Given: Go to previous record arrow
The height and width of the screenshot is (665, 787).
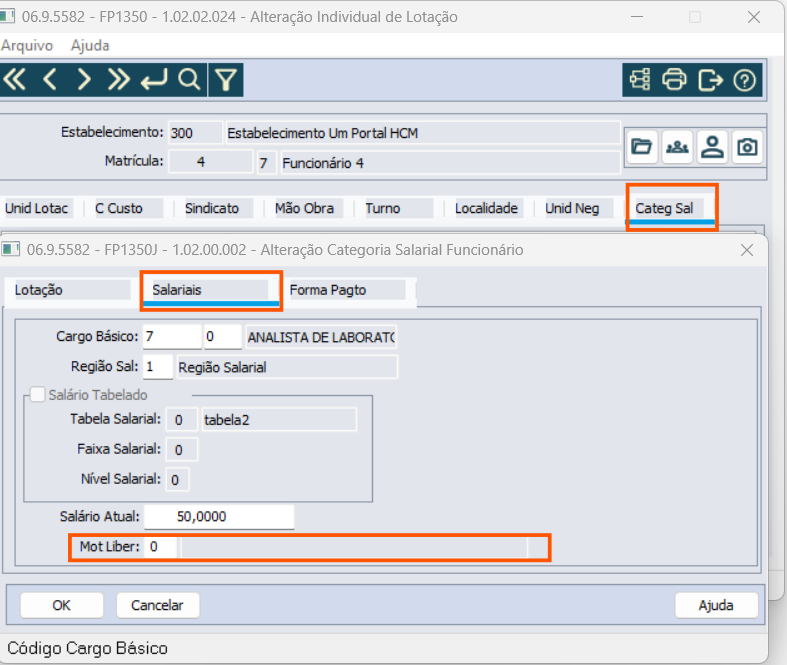Looking at the screenshot, I should pyautogui.click(x=49, y=80).
